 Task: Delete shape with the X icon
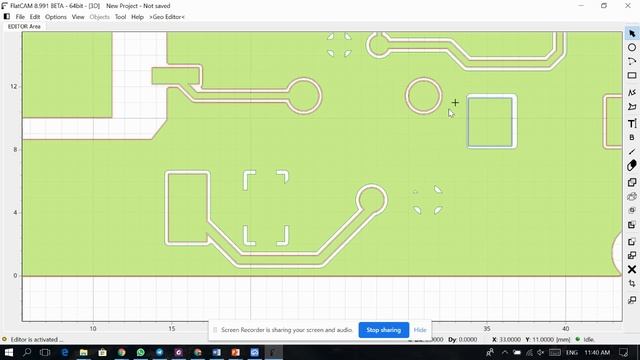632,269
